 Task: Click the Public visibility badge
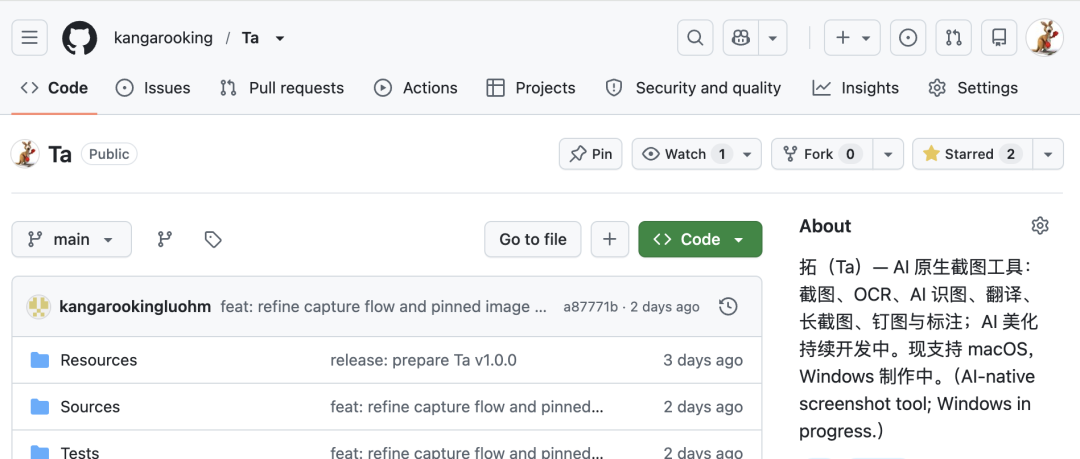tap(109, 154)
